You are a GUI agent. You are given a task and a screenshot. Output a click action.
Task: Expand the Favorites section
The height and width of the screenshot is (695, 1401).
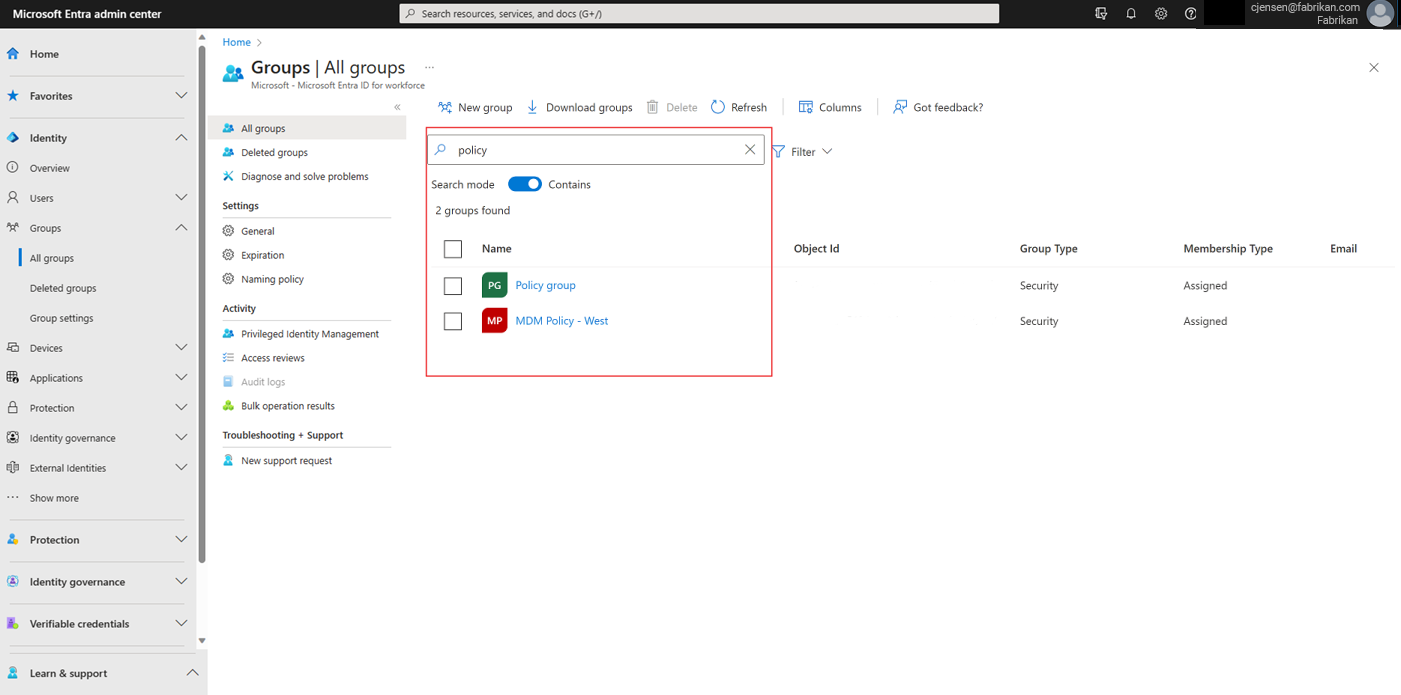[181, 96]
